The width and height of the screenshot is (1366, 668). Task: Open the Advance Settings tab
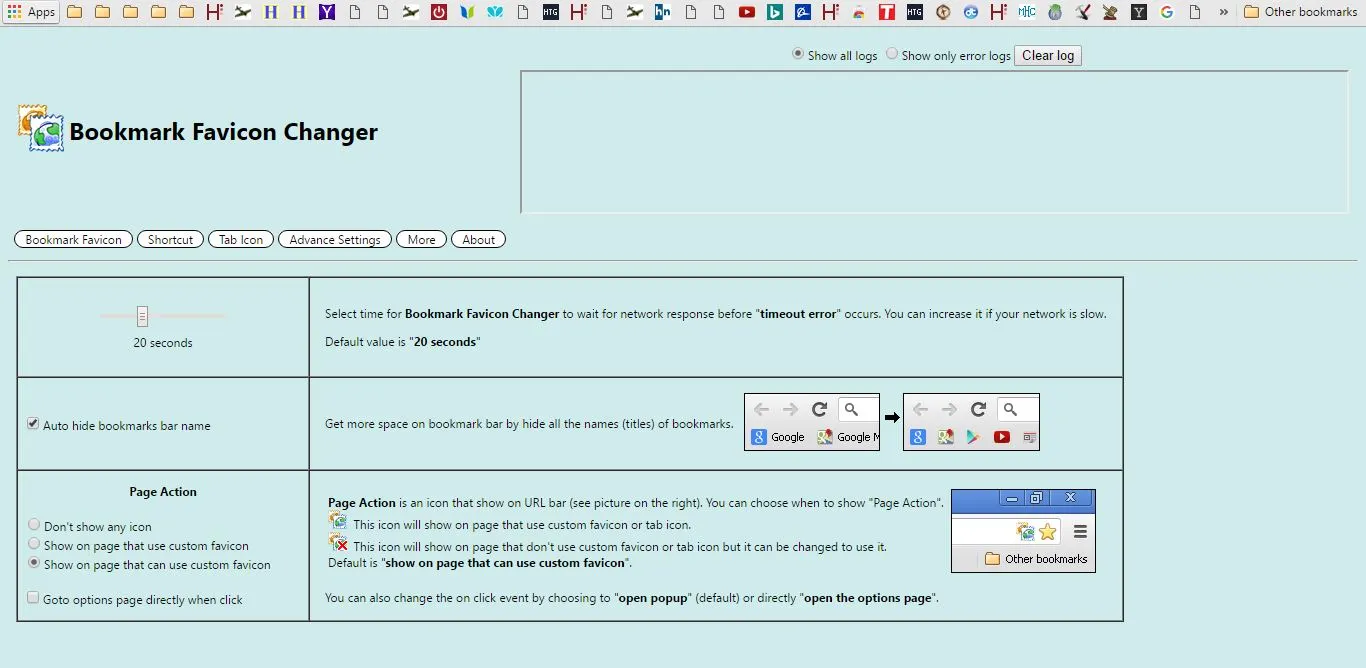pyautogui.click(x=335, y=240)
